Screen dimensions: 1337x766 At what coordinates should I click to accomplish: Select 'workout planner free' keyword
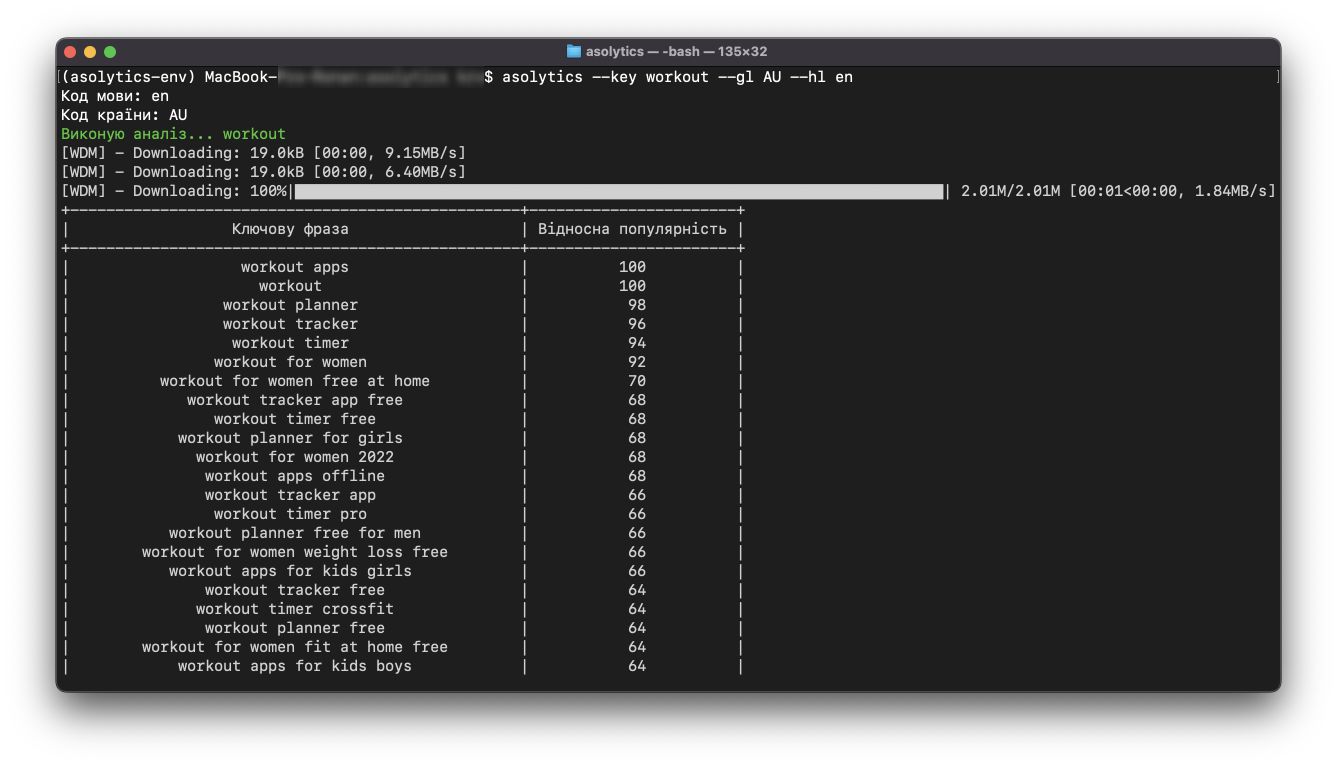(295, 628)
